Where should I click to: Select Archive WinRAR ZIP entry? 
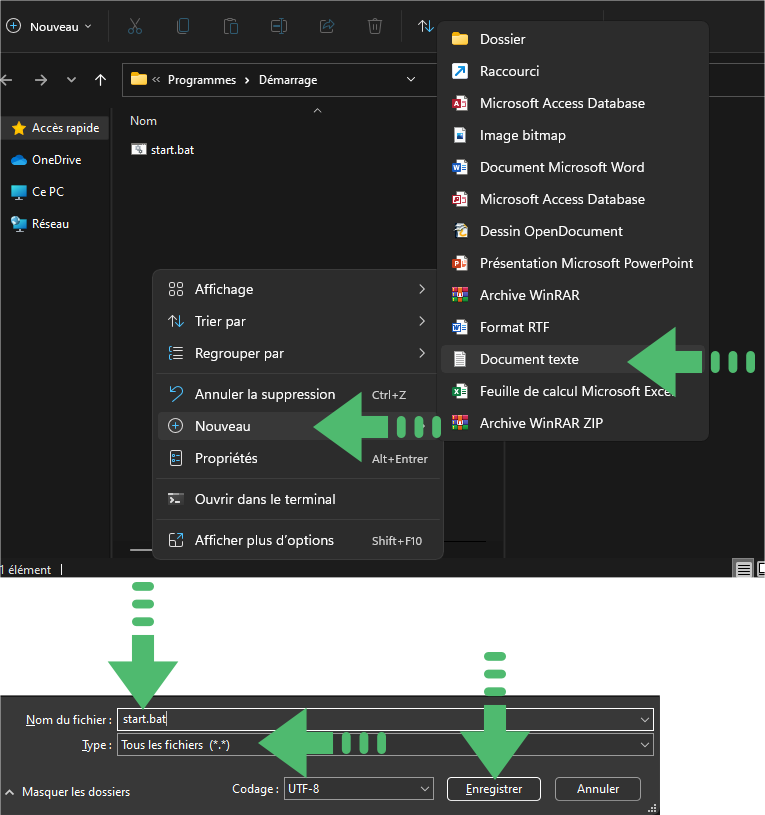tap(573, 423)
